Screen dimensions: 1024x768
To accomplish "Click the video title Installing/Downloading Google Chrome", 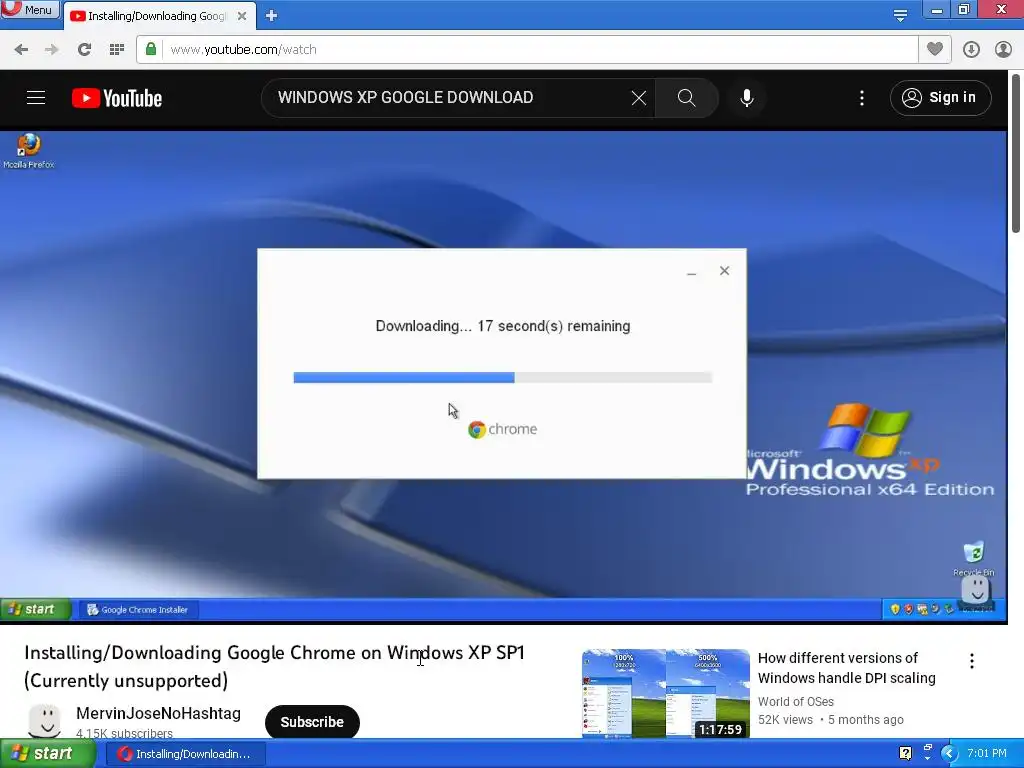I will coord(274,666).
